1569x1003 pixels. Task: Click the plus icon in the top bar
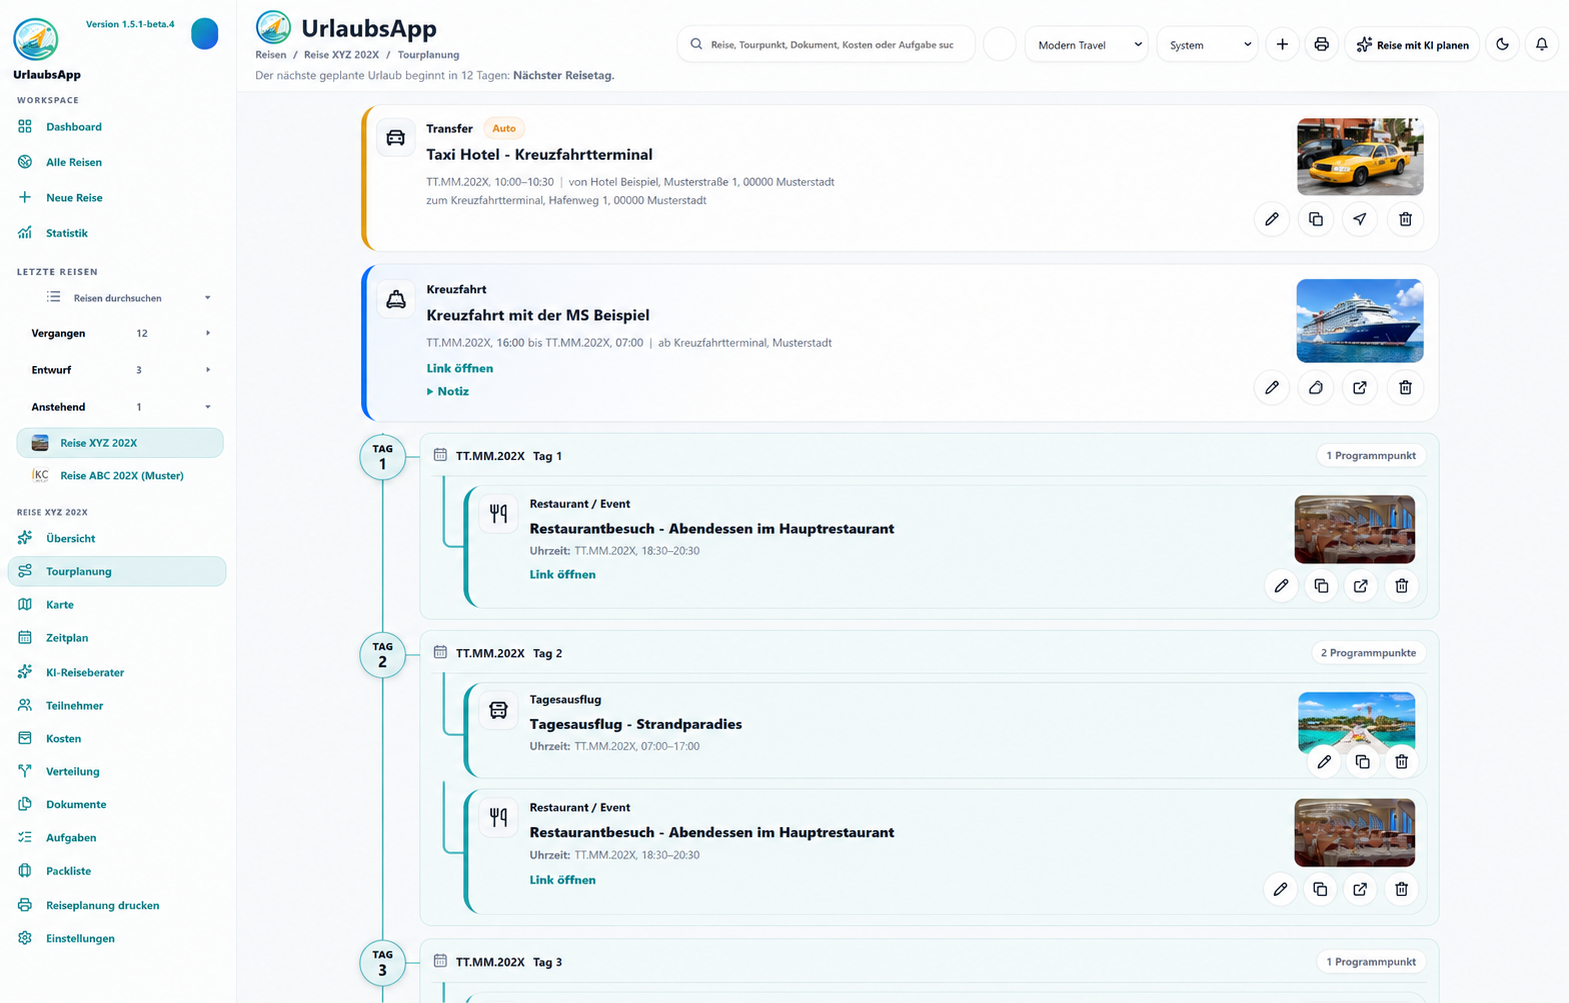(1282, 44)
